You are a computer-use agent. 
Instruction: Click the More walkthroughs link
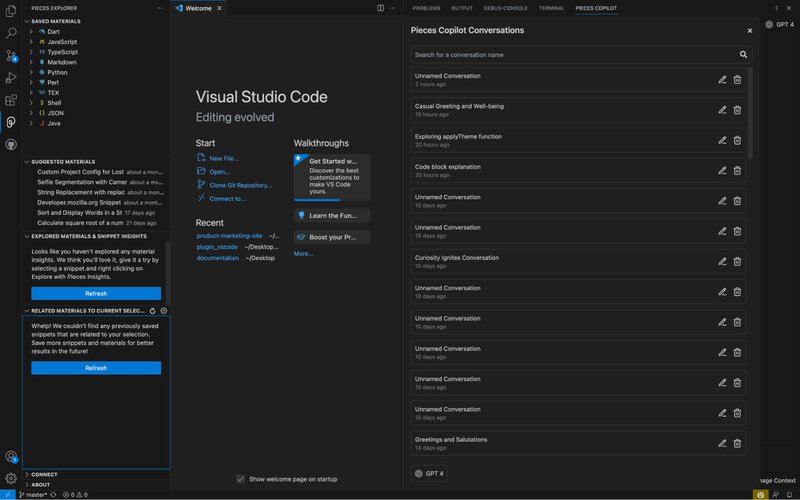click(x=303, y=254)
